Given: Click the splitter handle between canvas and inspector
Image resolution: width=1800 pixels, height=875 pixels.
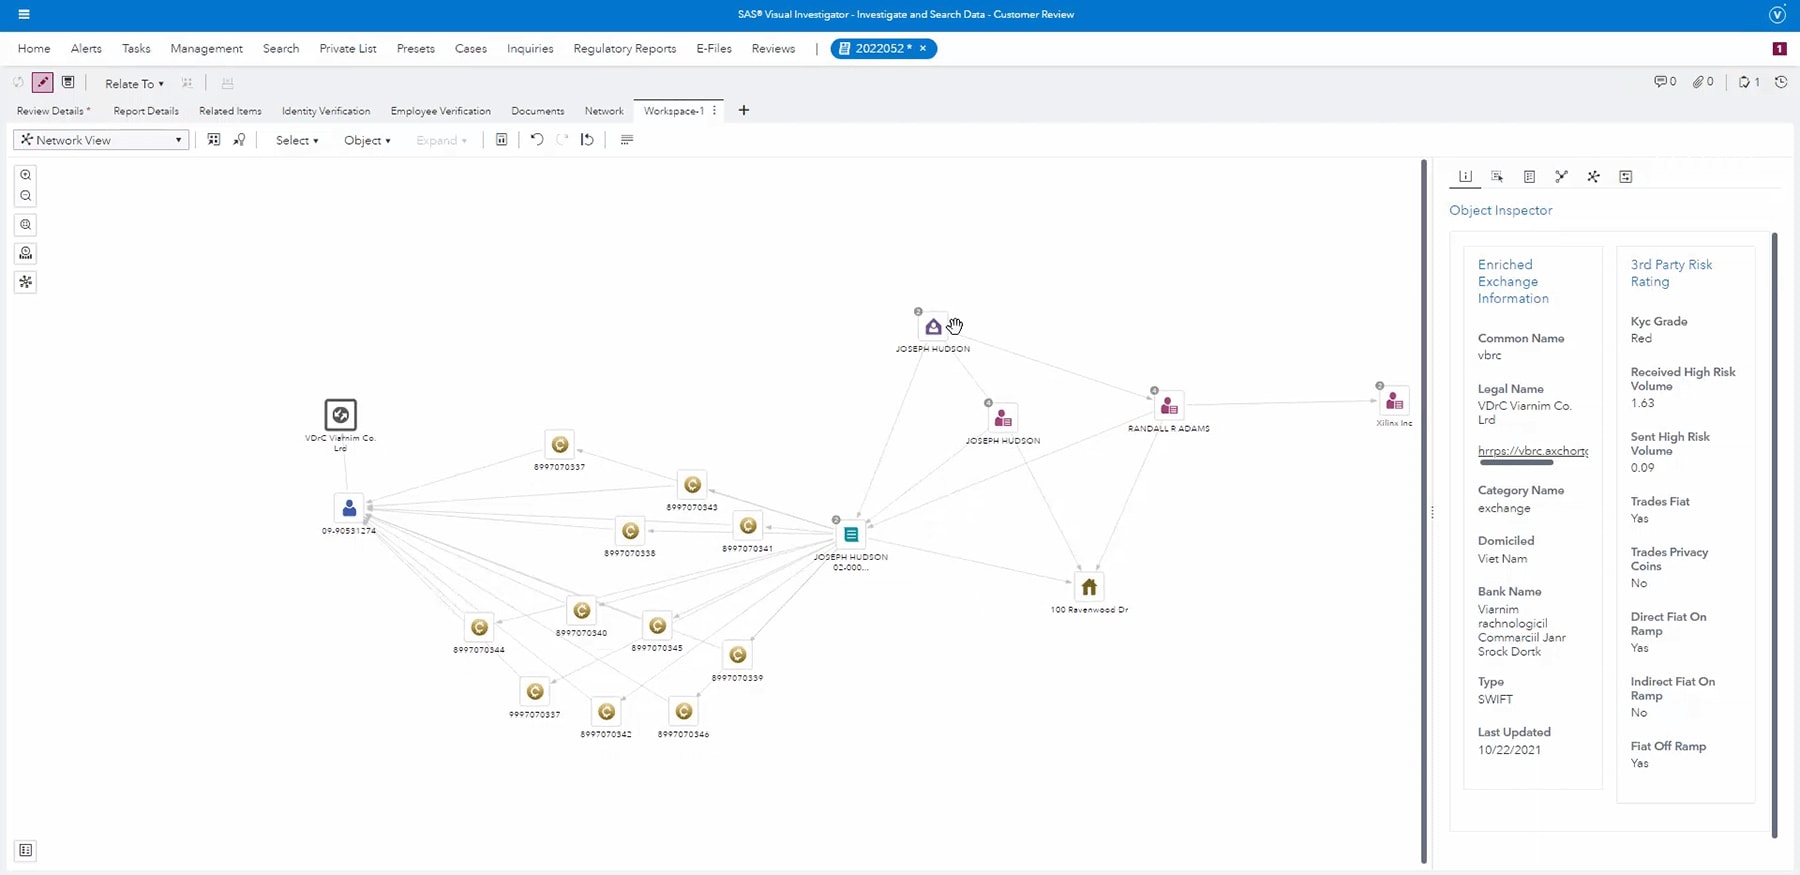Looking at the screenshot, I should pos(1432,512).
